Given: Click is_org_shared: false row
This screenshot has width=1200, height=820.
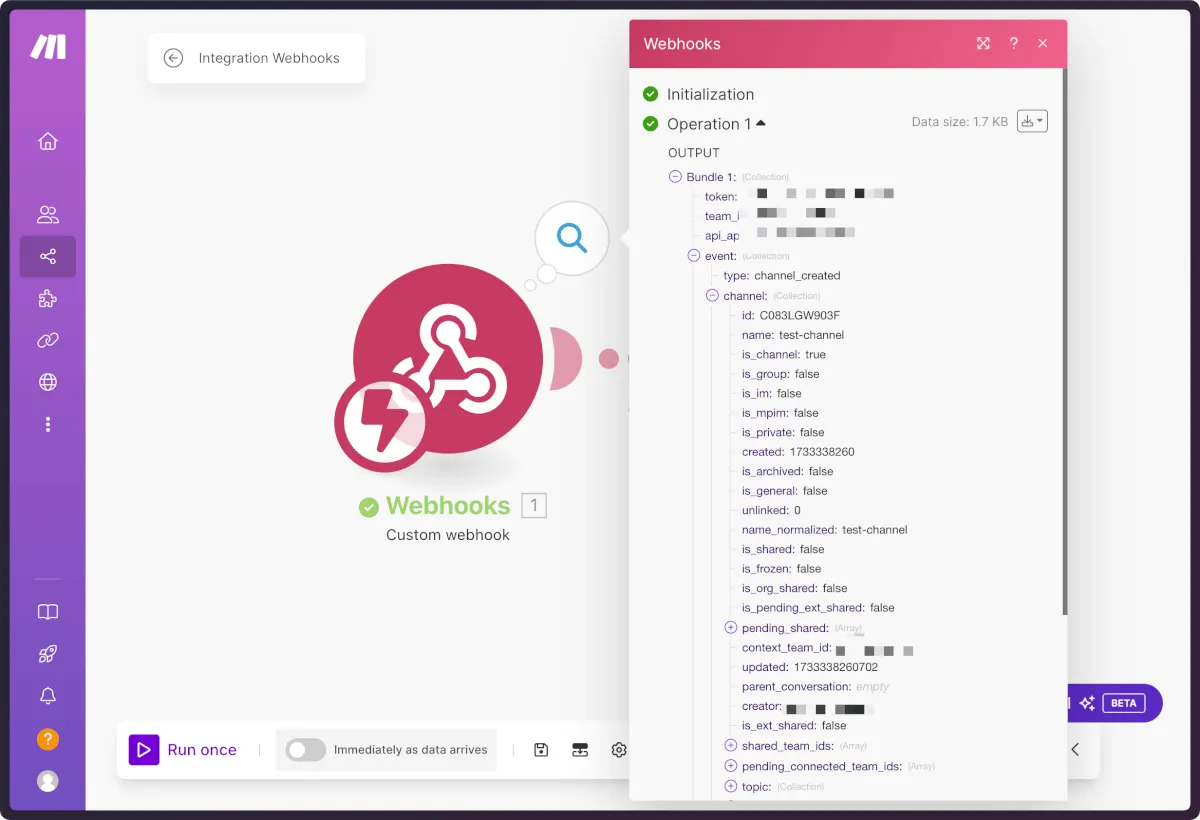Looking at the screenshot, I should tap(795, 589).
